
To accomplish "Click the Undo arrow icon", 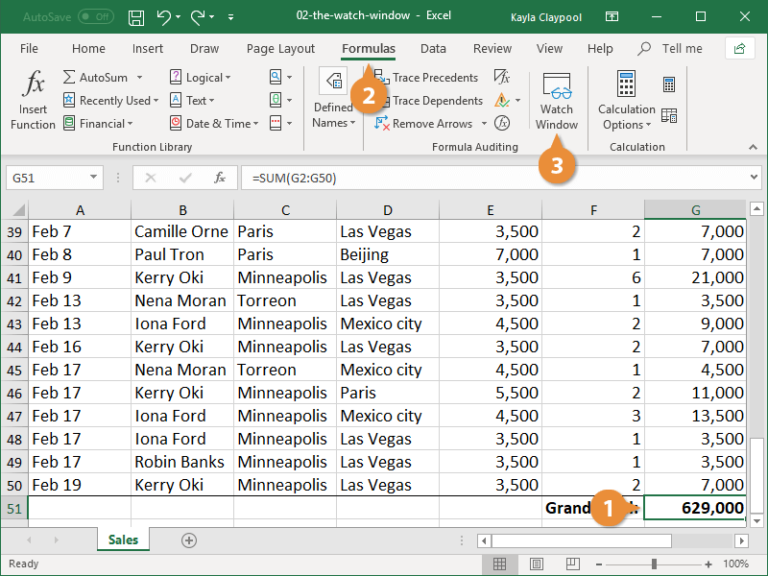I will pos(164,17).
